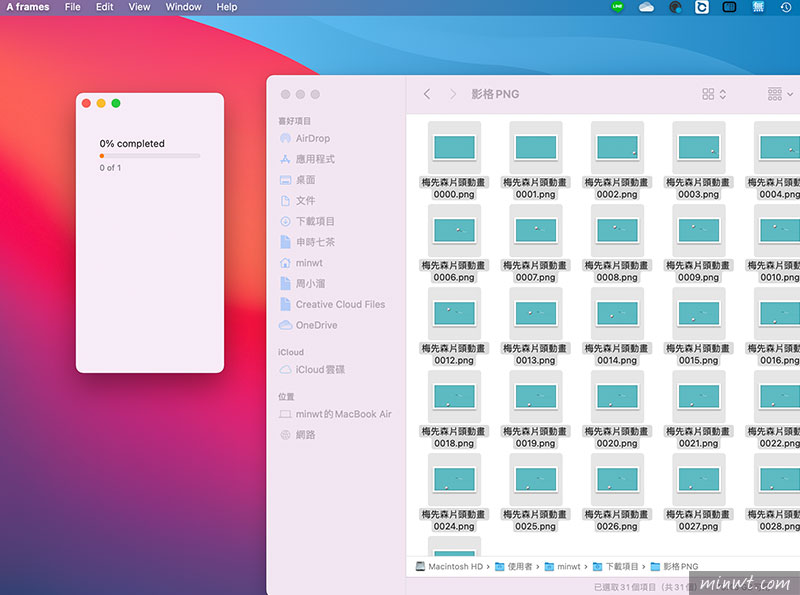Viewport: 800px width, 595px height.
Task: Click Macintosh HD in path bar
Action: (449, 566)
